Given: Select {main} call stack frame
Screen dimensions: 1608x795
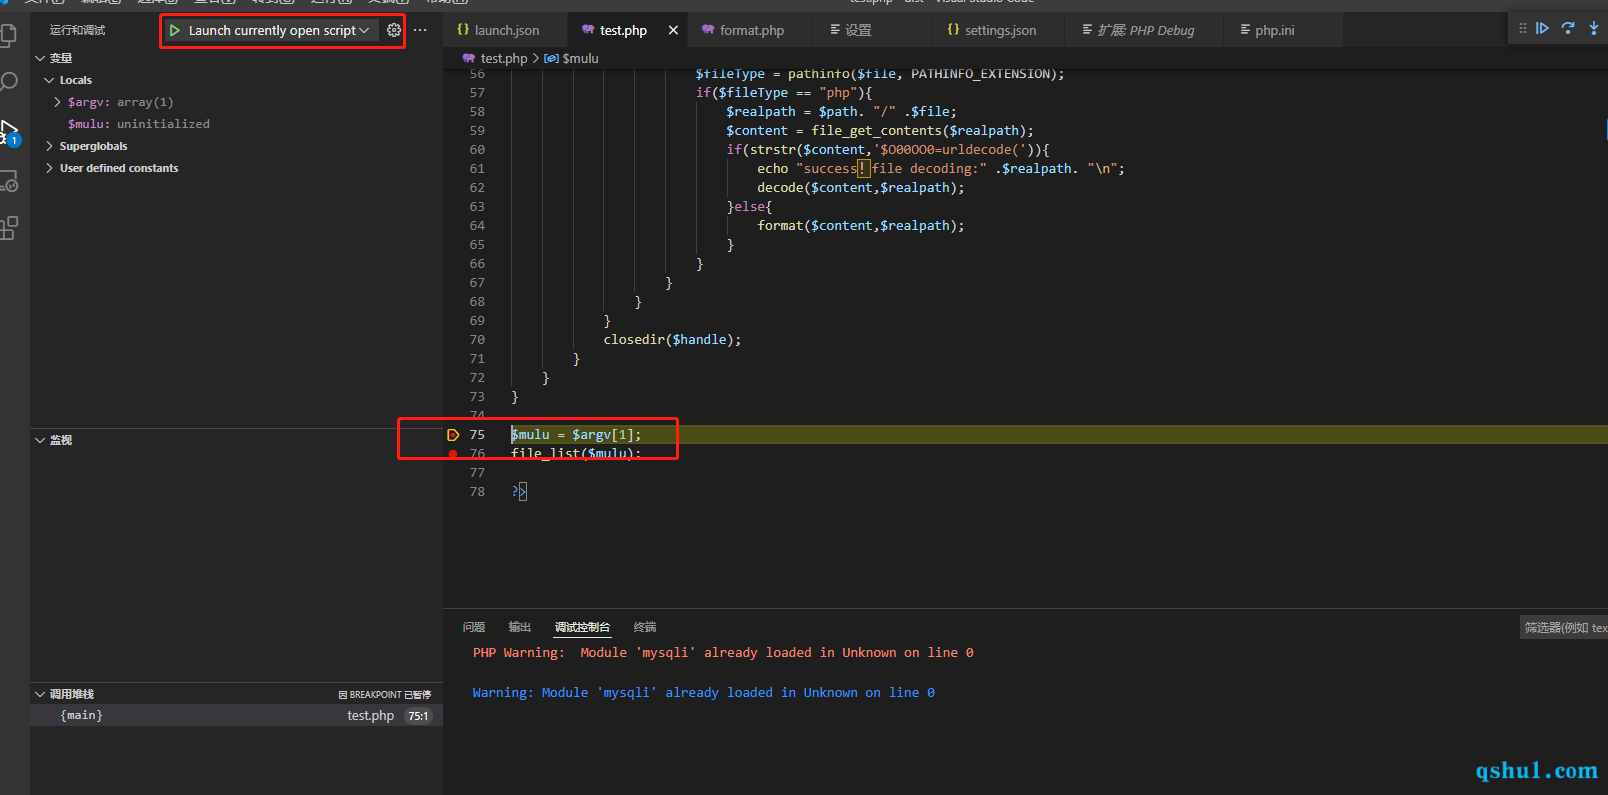Looking at the screenshot, I should [x=236, y=715].
